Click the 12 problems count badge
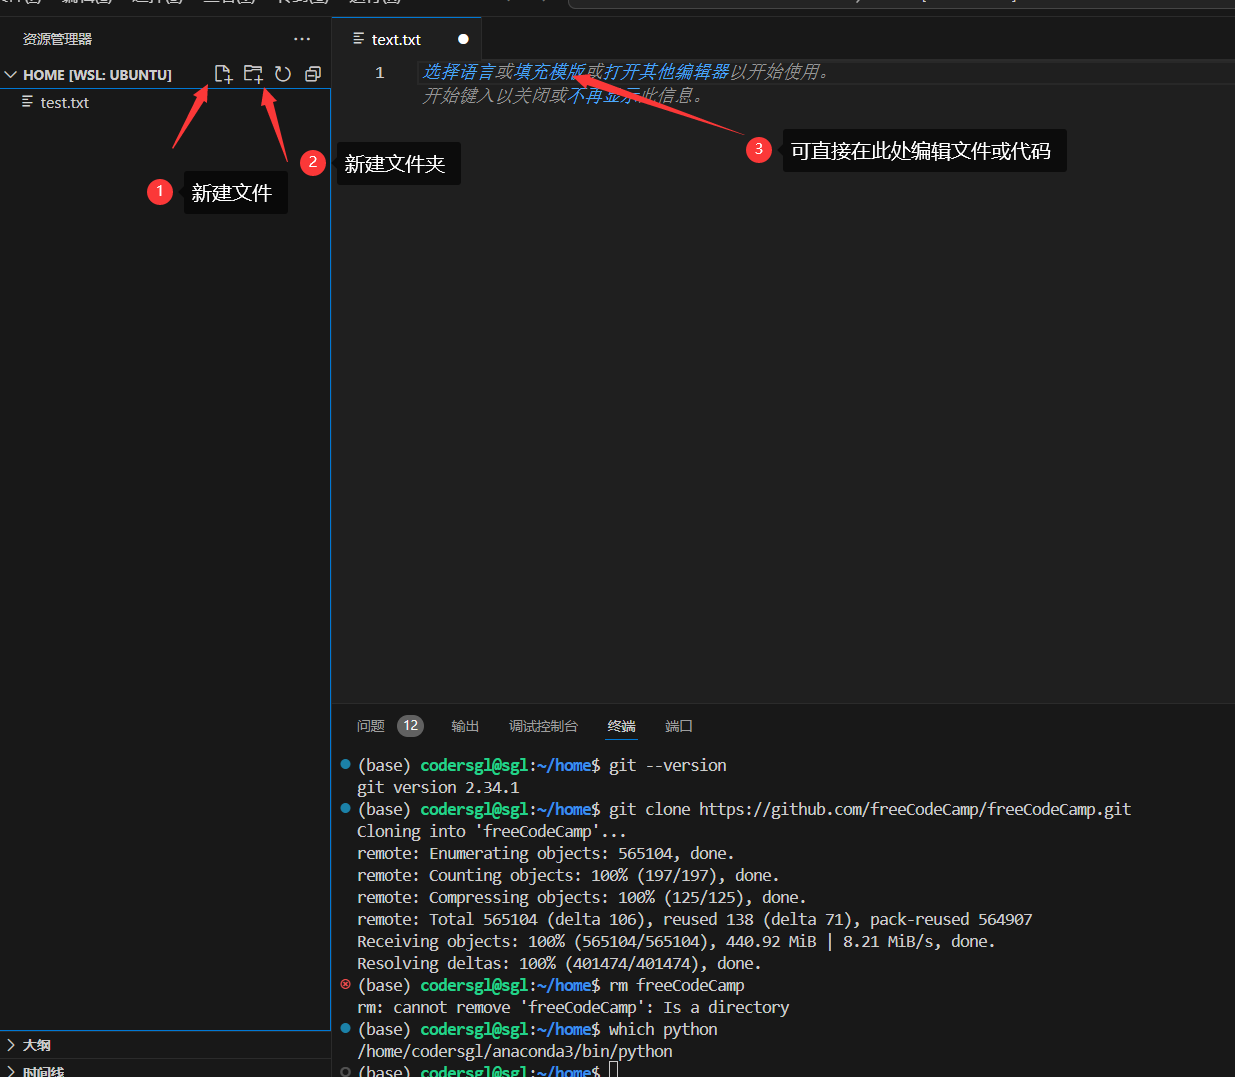This screenshot has height=1077, width=1235. [x=410, y=726]
